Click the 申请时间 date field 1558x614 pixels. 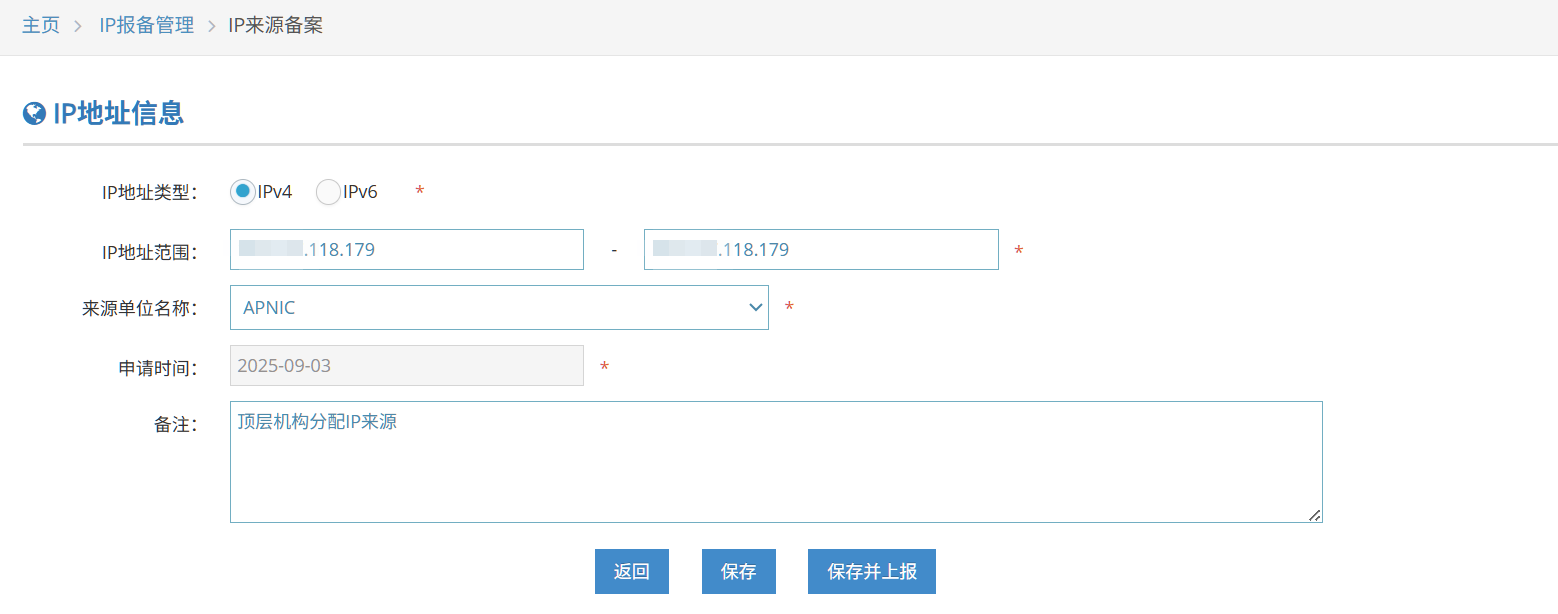[406, 366]
